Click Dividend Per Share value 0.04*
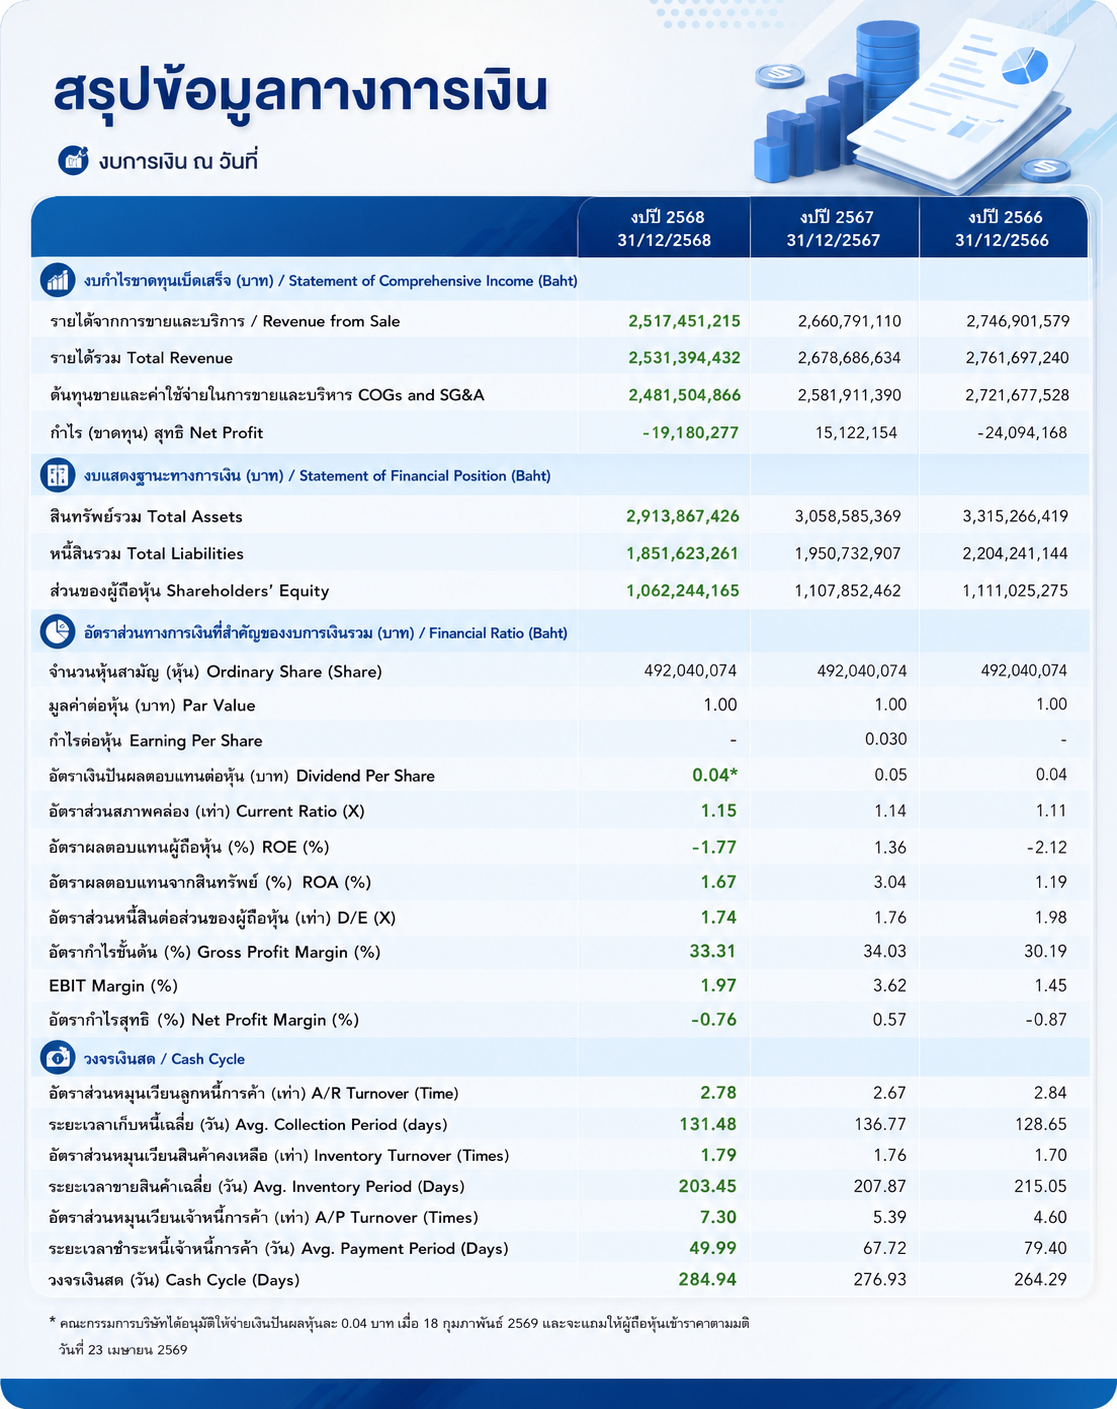Viewport: 1117px width, 1409px height. tap(715, 775)
